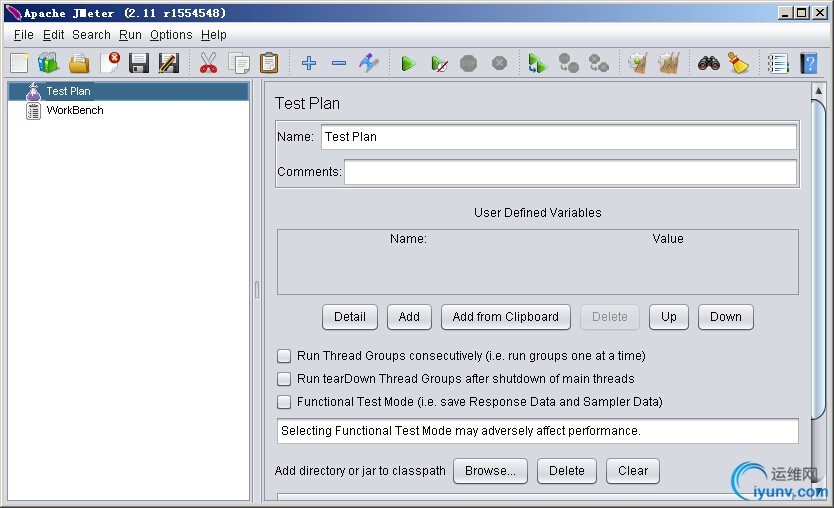Click the Value variables column header
The height and width of the screenshot is (508, 834).
668,239
